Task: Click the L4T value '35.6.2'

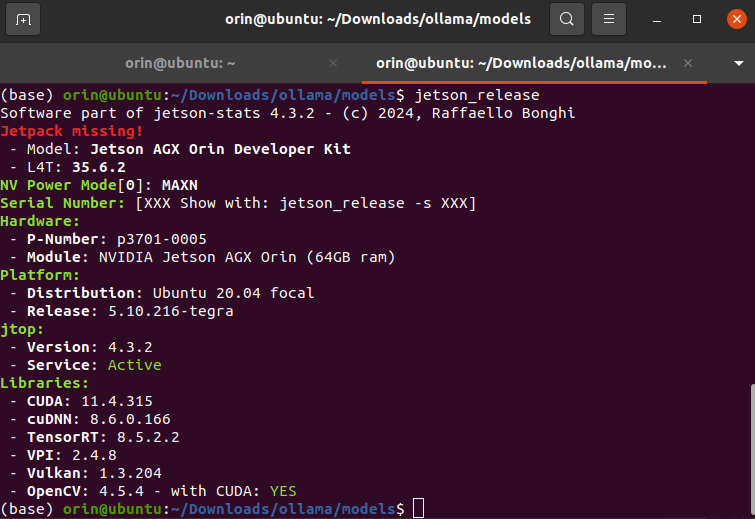Action: pos(99,167)
